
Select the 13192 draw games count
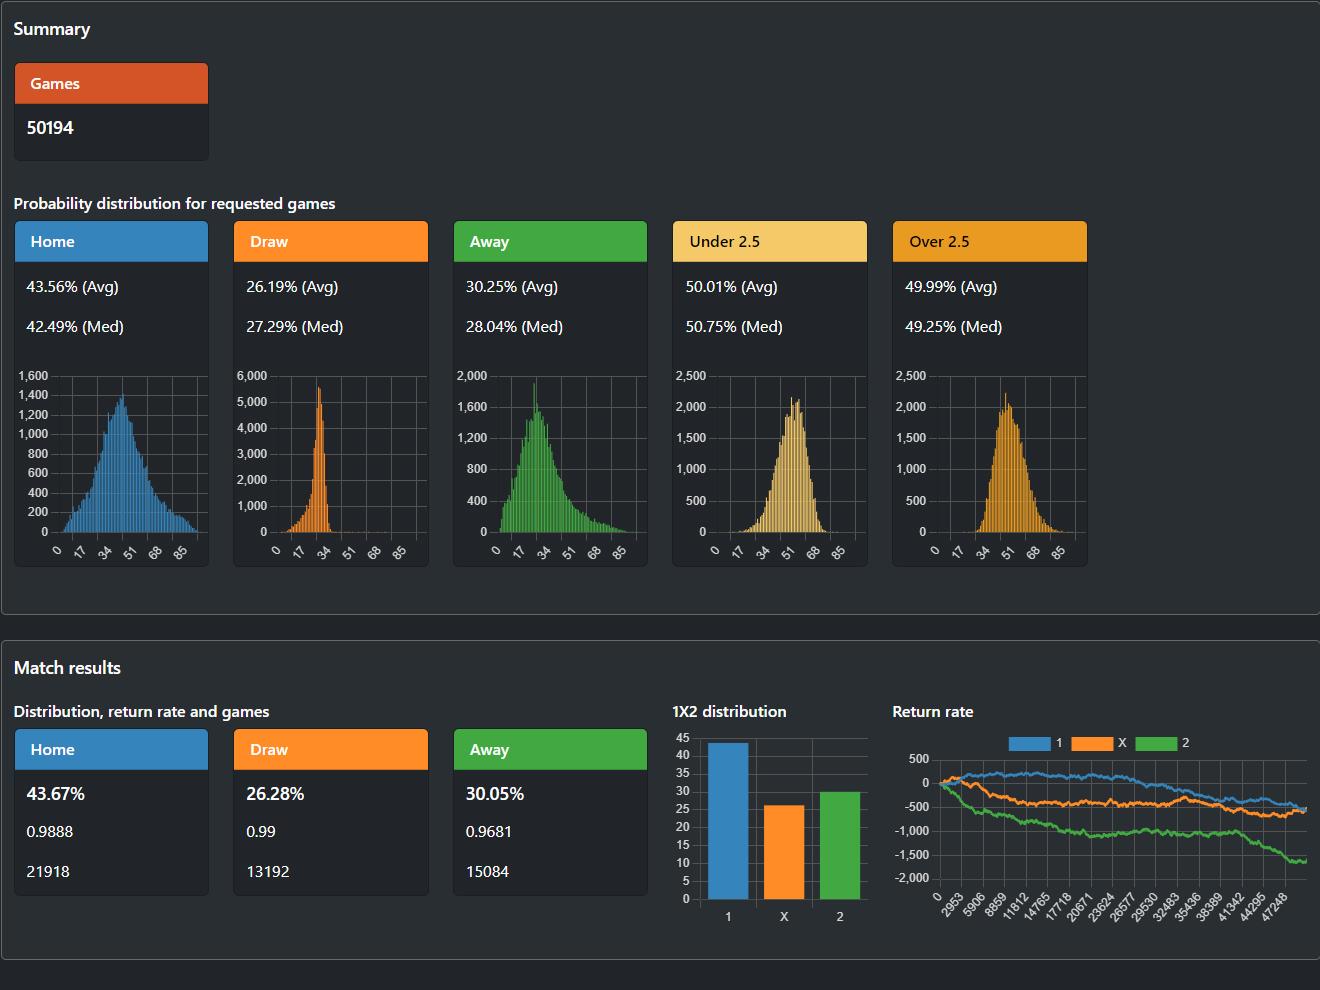268,872
